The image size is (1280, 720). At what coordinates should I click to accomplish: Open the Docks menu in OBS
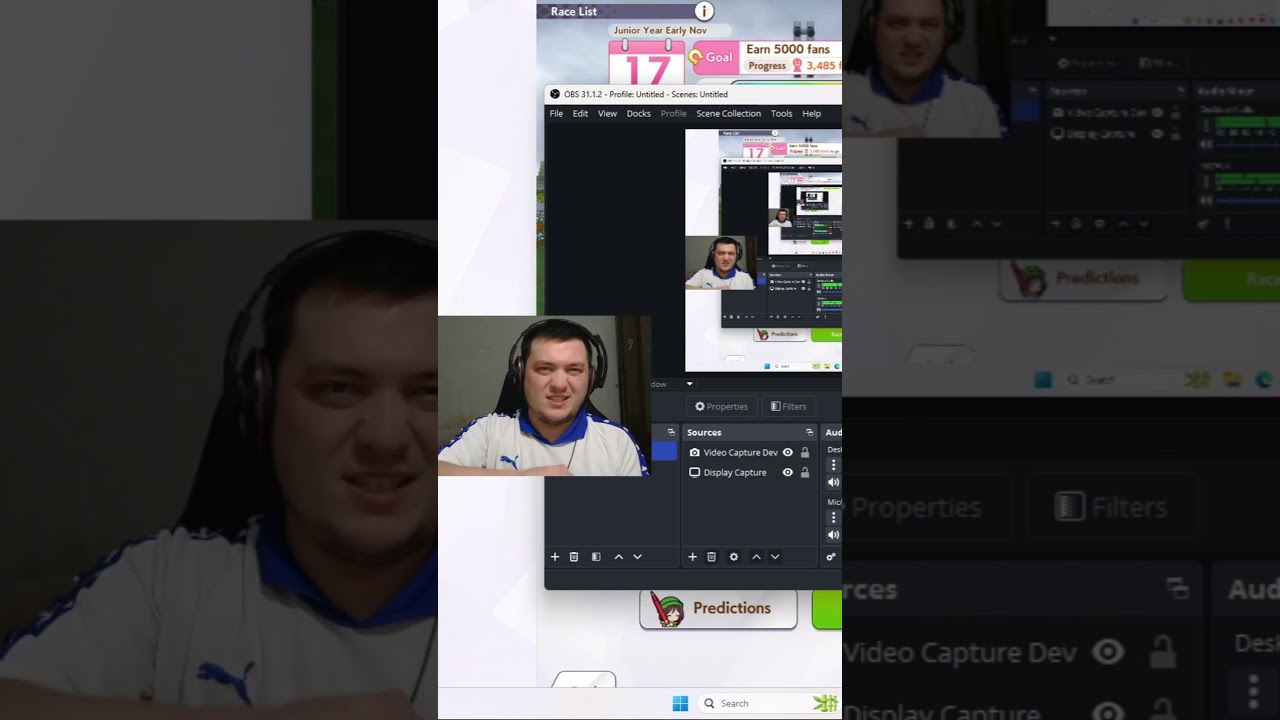[638, 113]
